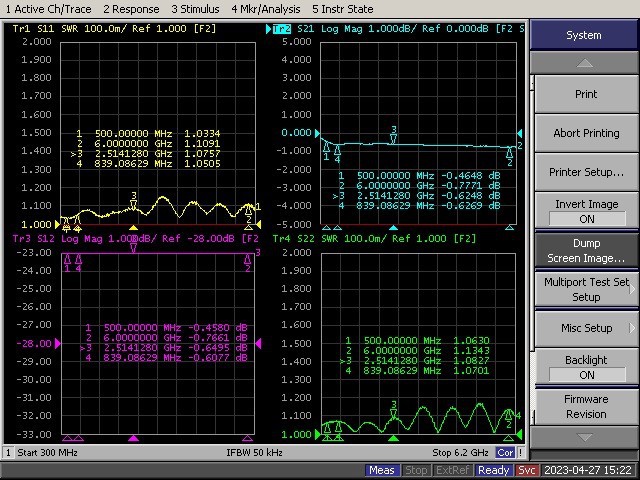Screen dimensions: 640x480
Task: Click the magenta bottom marker 3 position triangle in Tr3
Action: pyautogui.click(x=133, y=438)
